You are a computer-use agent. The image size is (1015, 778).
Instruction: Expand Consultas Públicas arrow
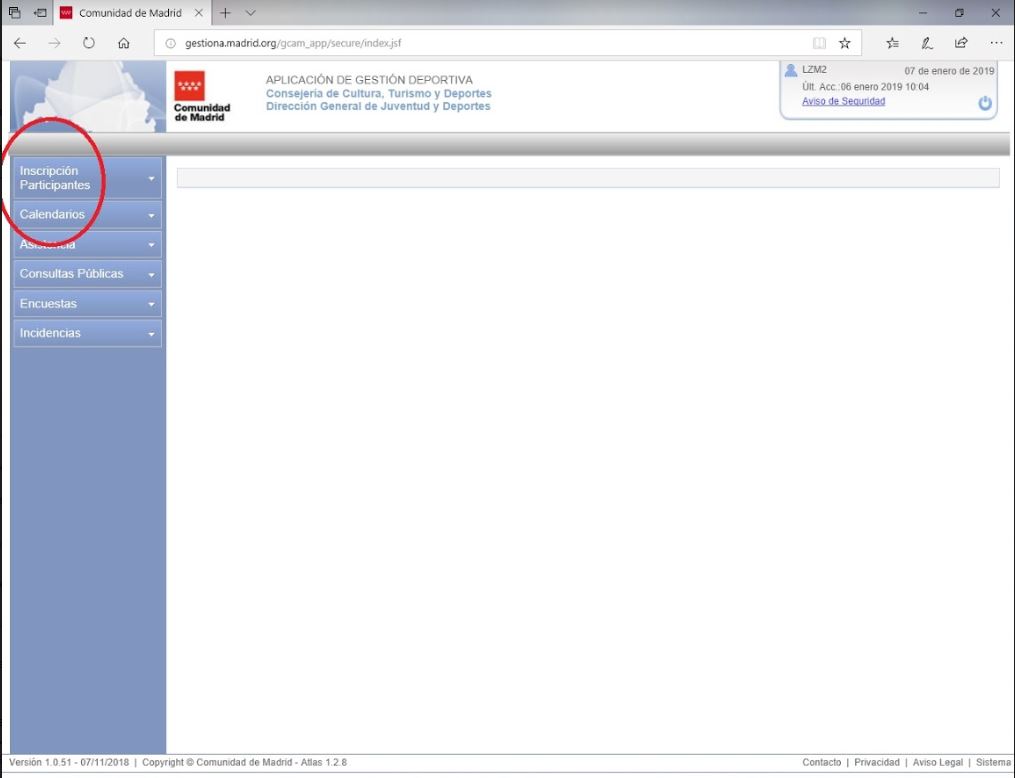[151, 275]
